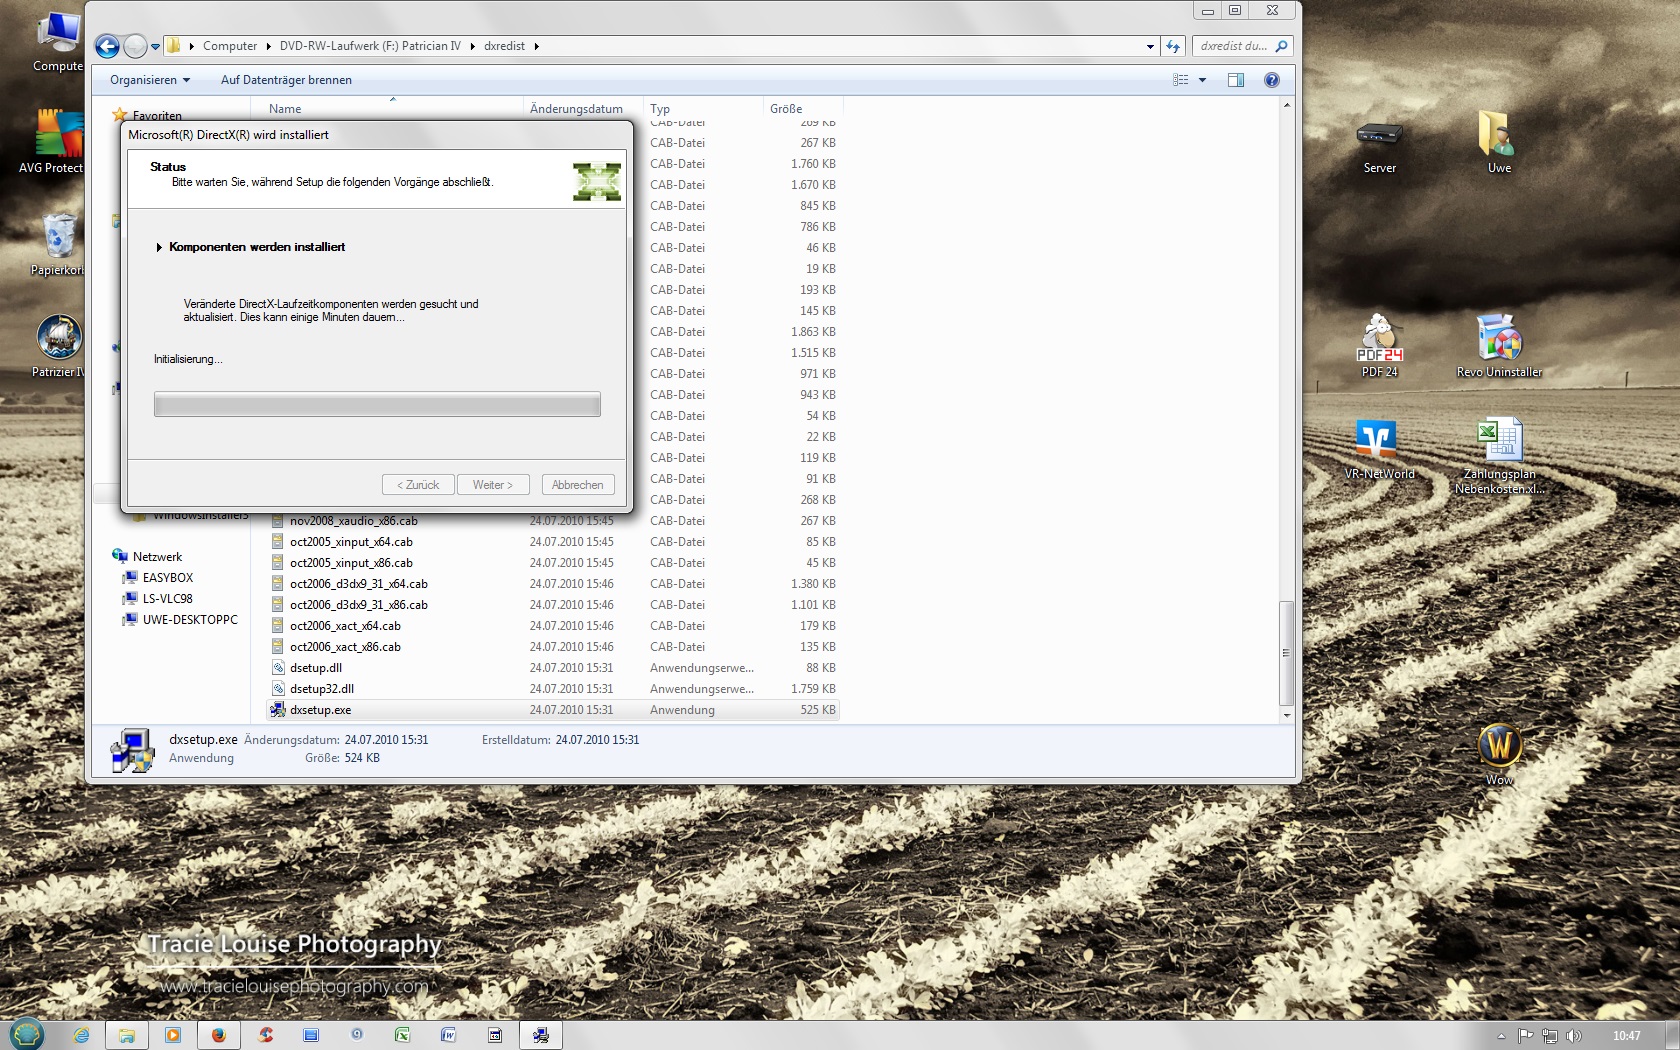Open Papierkorb recycle bin

click(x=58, y=244)
